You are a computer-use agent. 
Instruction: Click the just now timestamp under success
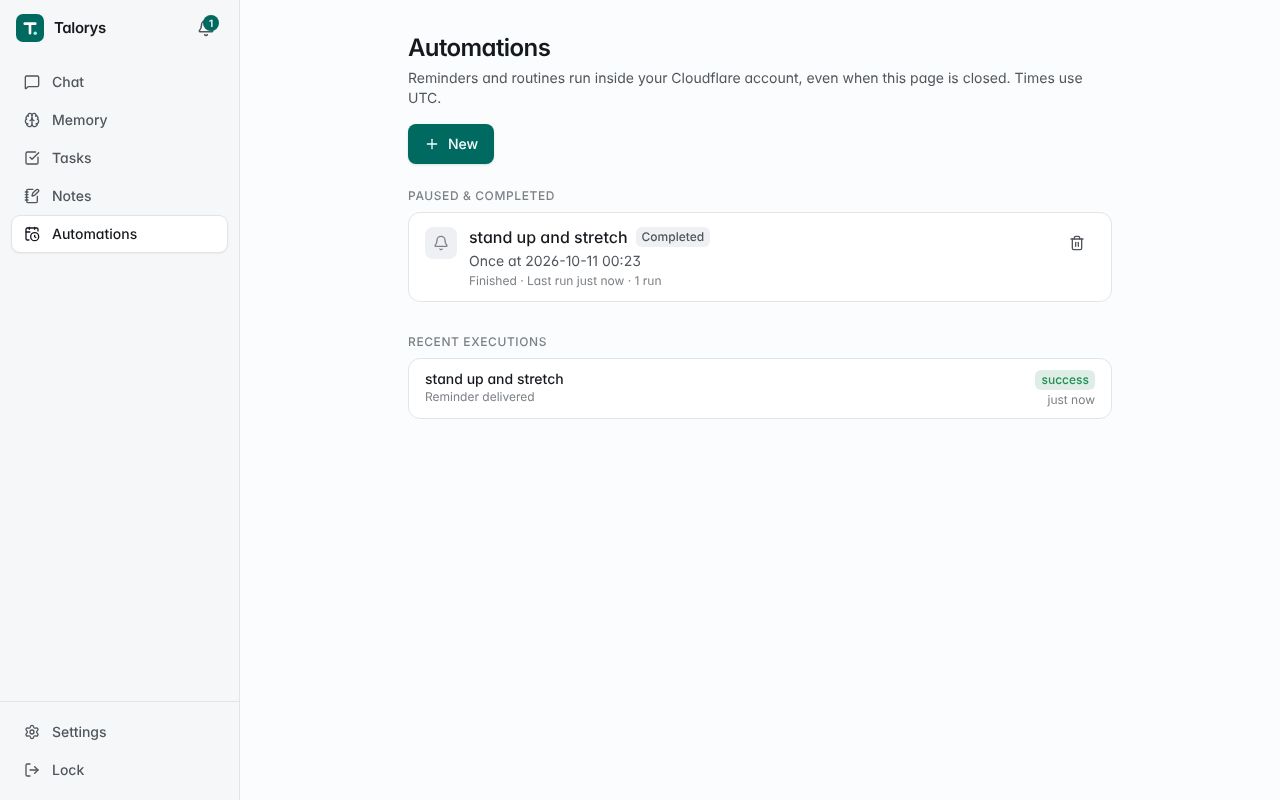[1071, 400]
